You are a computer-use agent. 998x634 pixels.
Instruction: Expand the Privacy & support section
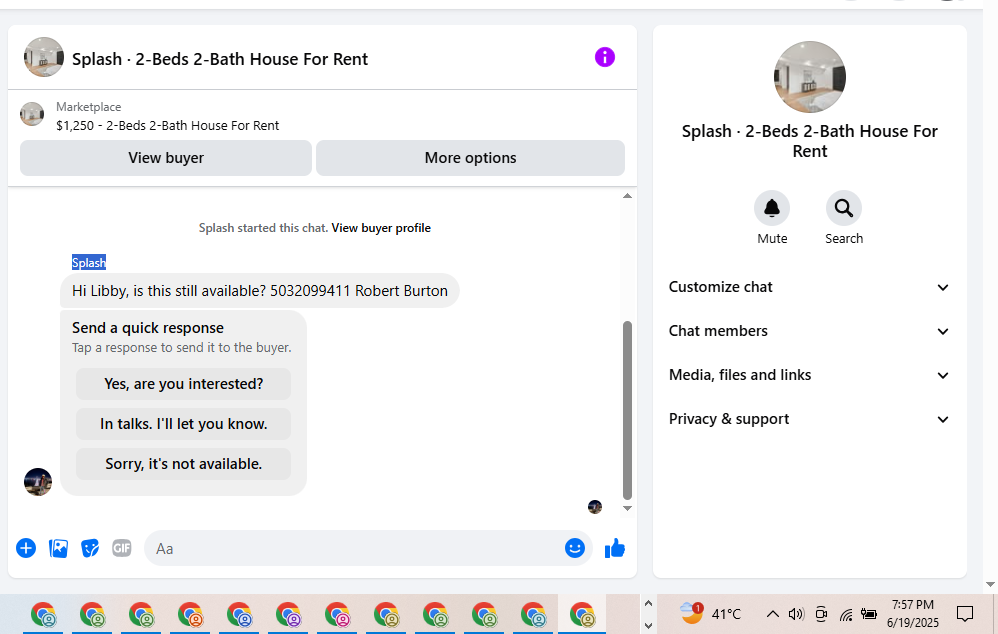pyautogui.click(x=810, y=419)
